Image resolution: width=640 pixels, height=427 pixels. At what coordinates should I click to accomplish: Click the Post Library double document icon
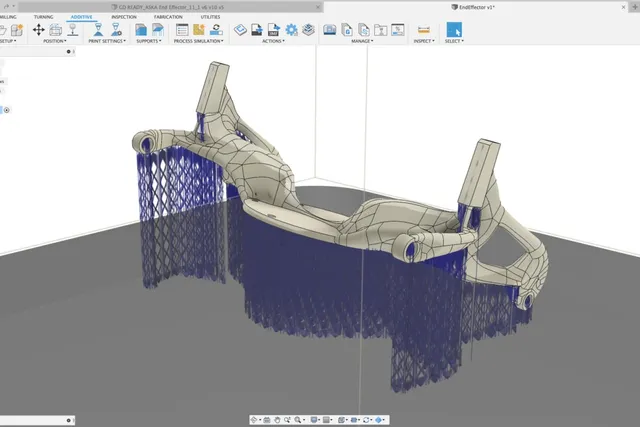coord(364,30)
